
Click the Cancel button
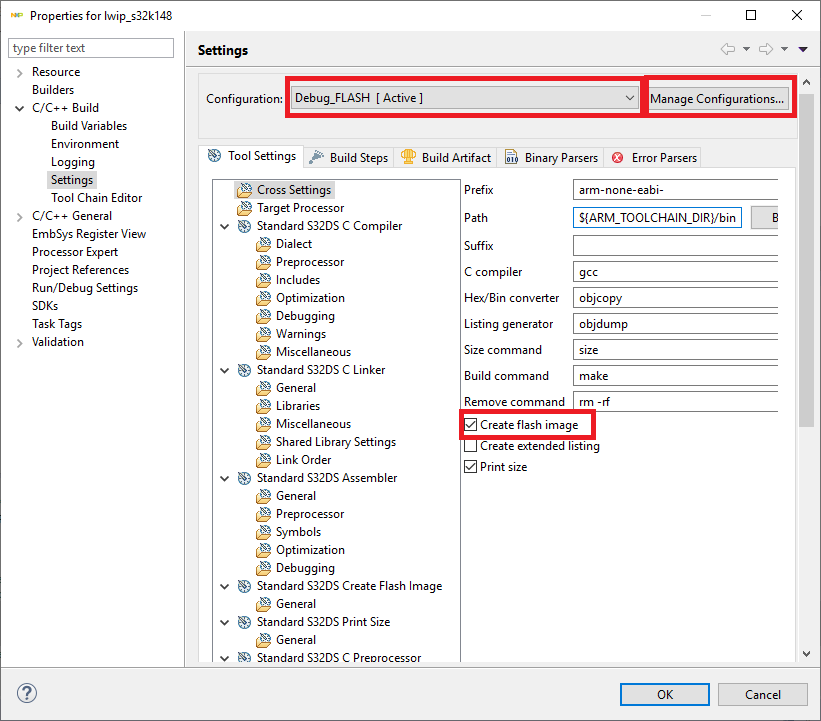(x=762, y=694)
